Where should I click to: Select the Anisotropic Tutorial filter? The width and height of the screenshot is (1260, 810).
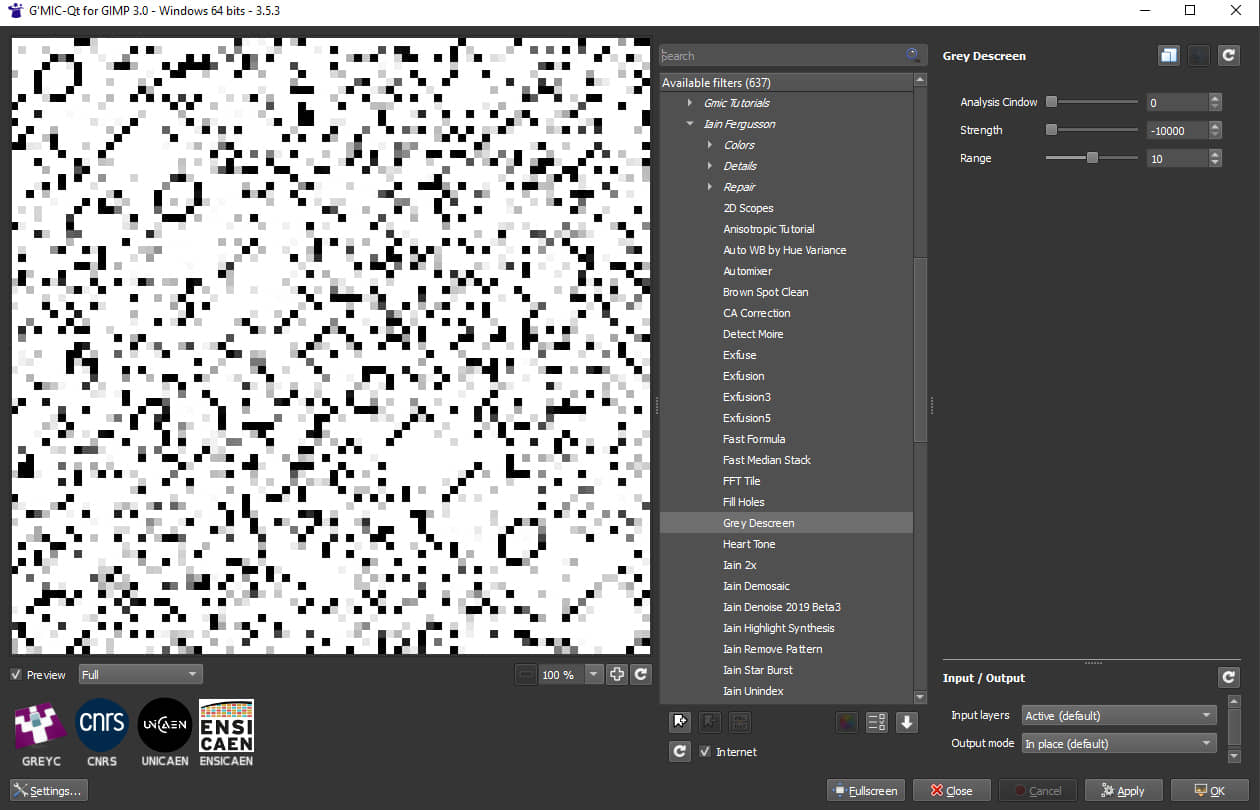pos(769,229)
